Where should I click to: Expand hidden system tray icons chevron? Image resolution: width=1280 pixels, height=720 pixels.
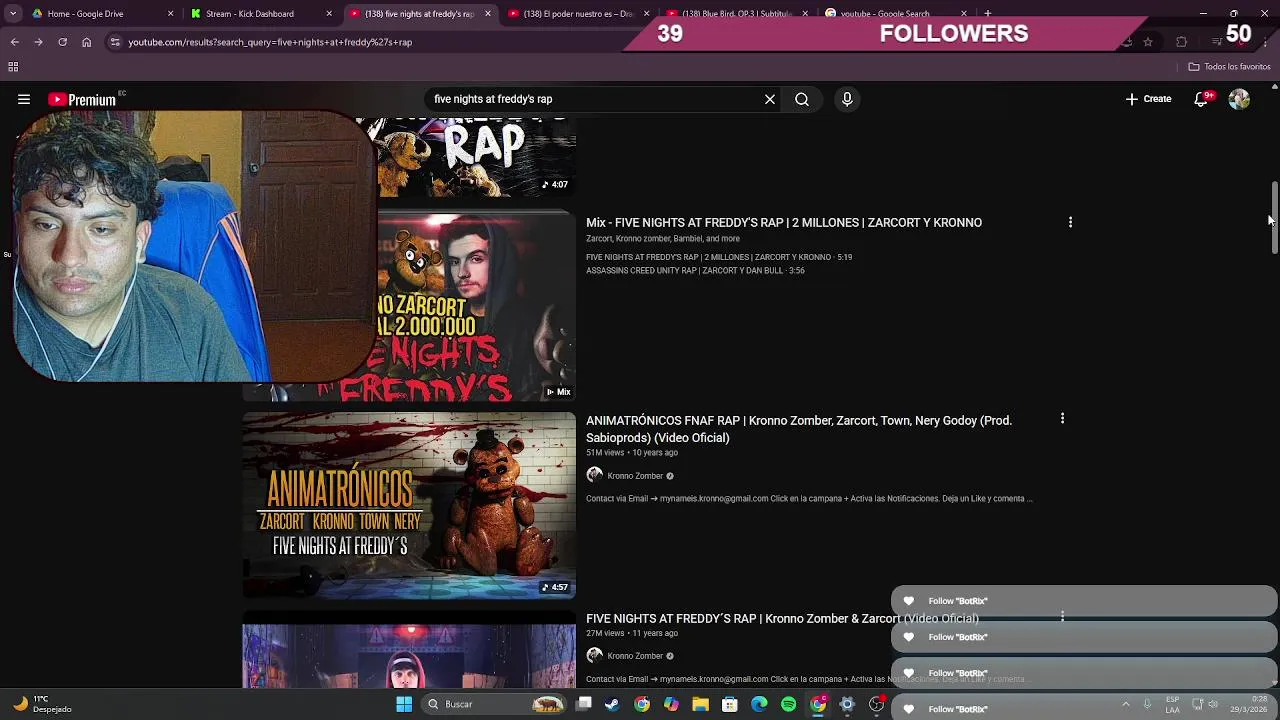(1125, 704)
